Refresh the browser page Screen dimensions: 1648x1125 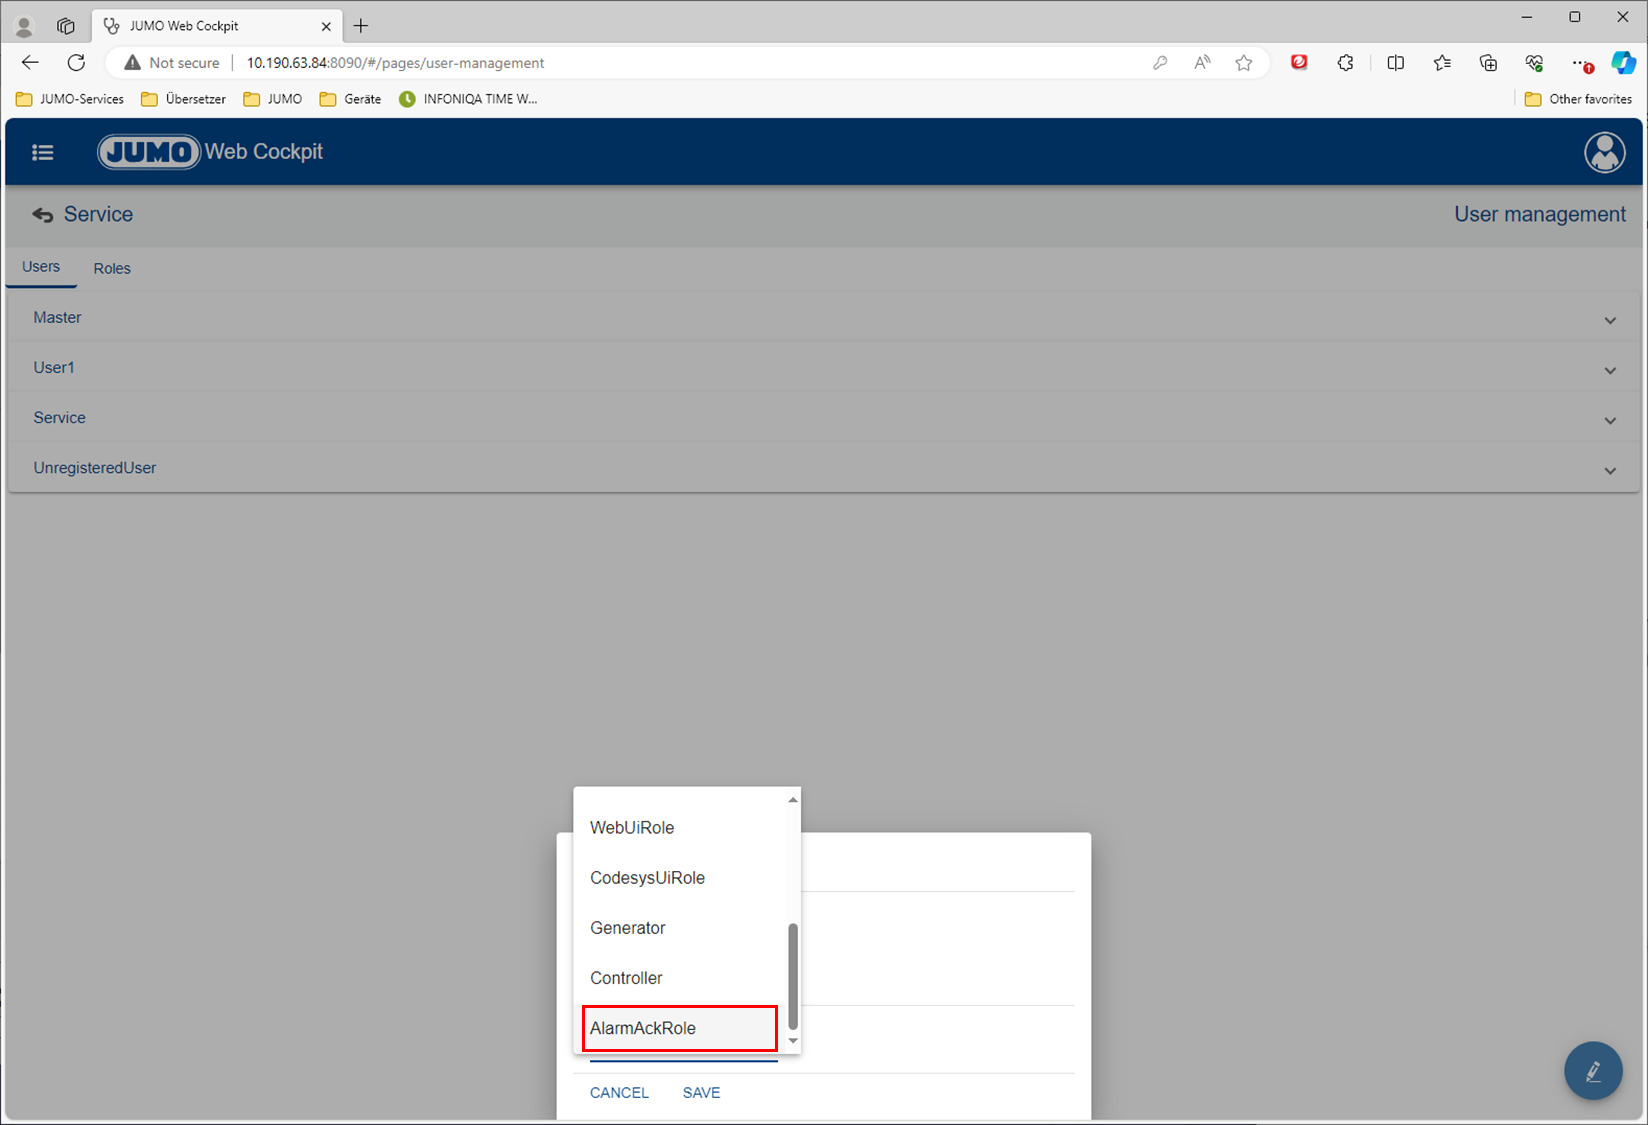coord(76,63)
